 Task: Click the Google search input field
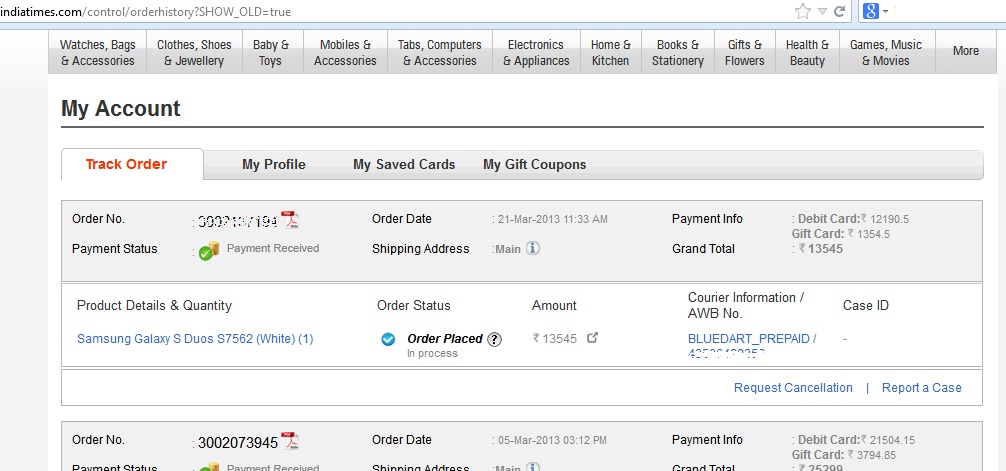[x=950, y=12]
